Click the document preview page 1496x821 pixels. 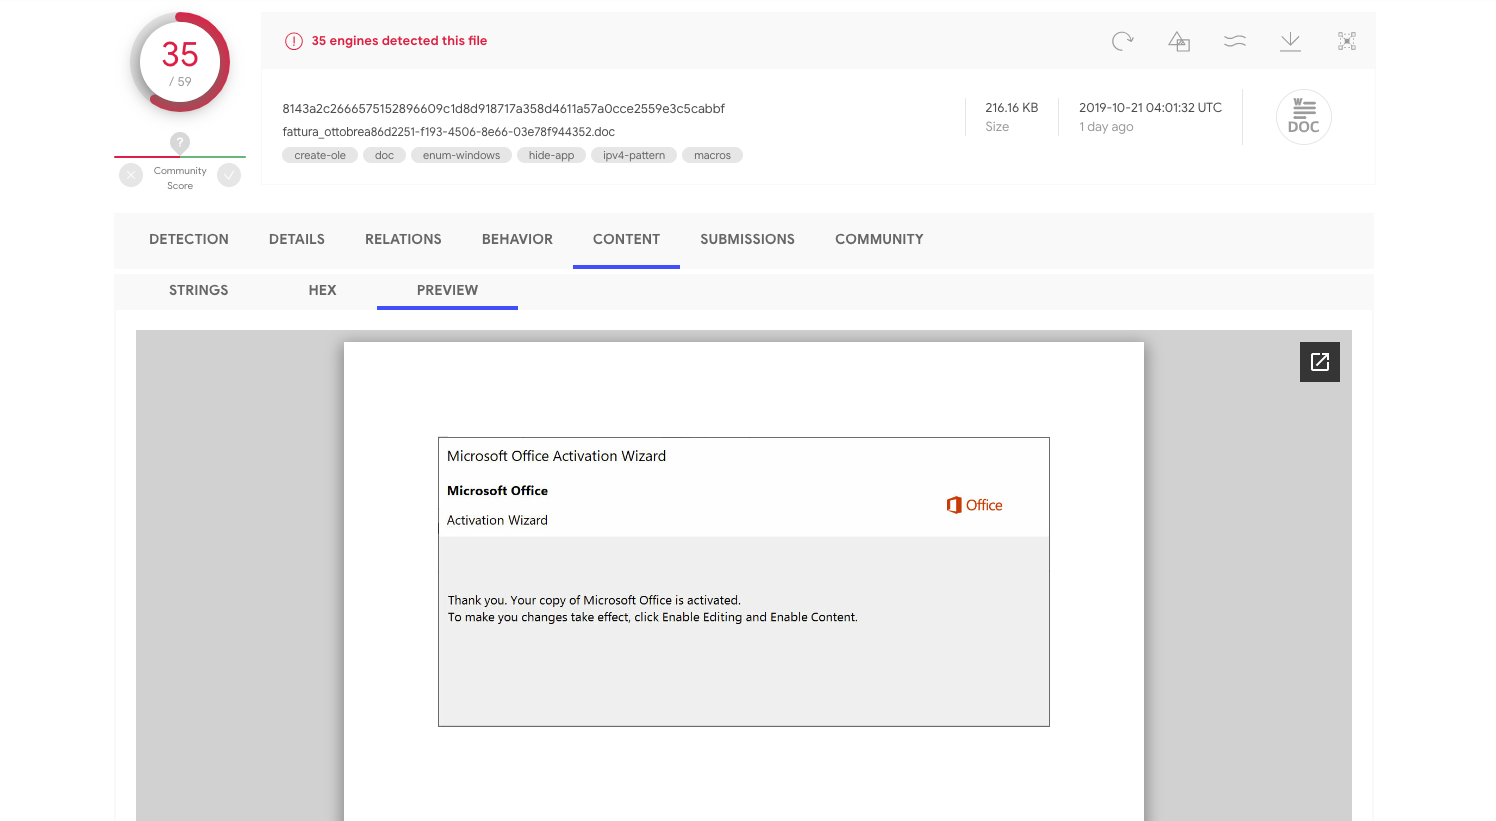[x=744, y=581]
